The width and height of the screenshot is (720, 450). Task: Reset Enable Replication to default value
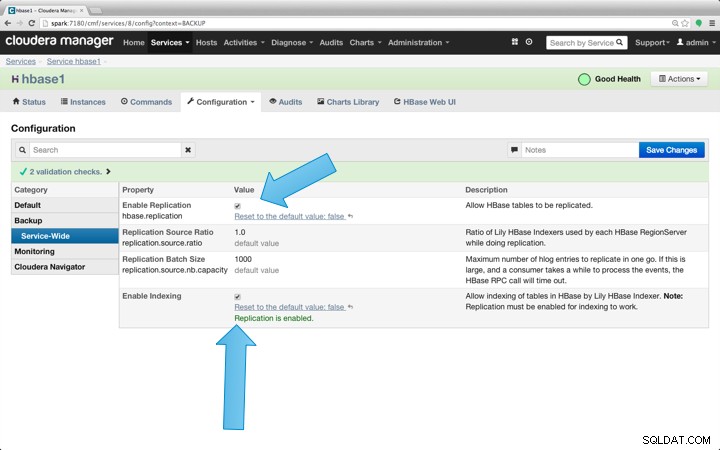(290, 216)
